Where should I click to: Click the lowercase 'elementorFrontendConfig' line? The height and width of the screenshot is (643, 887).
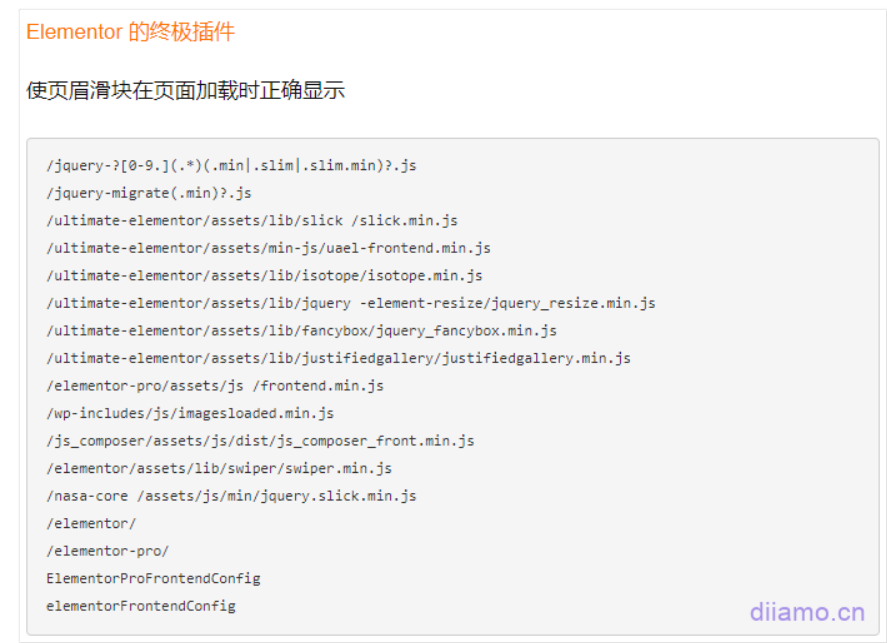tap(141, 606)
